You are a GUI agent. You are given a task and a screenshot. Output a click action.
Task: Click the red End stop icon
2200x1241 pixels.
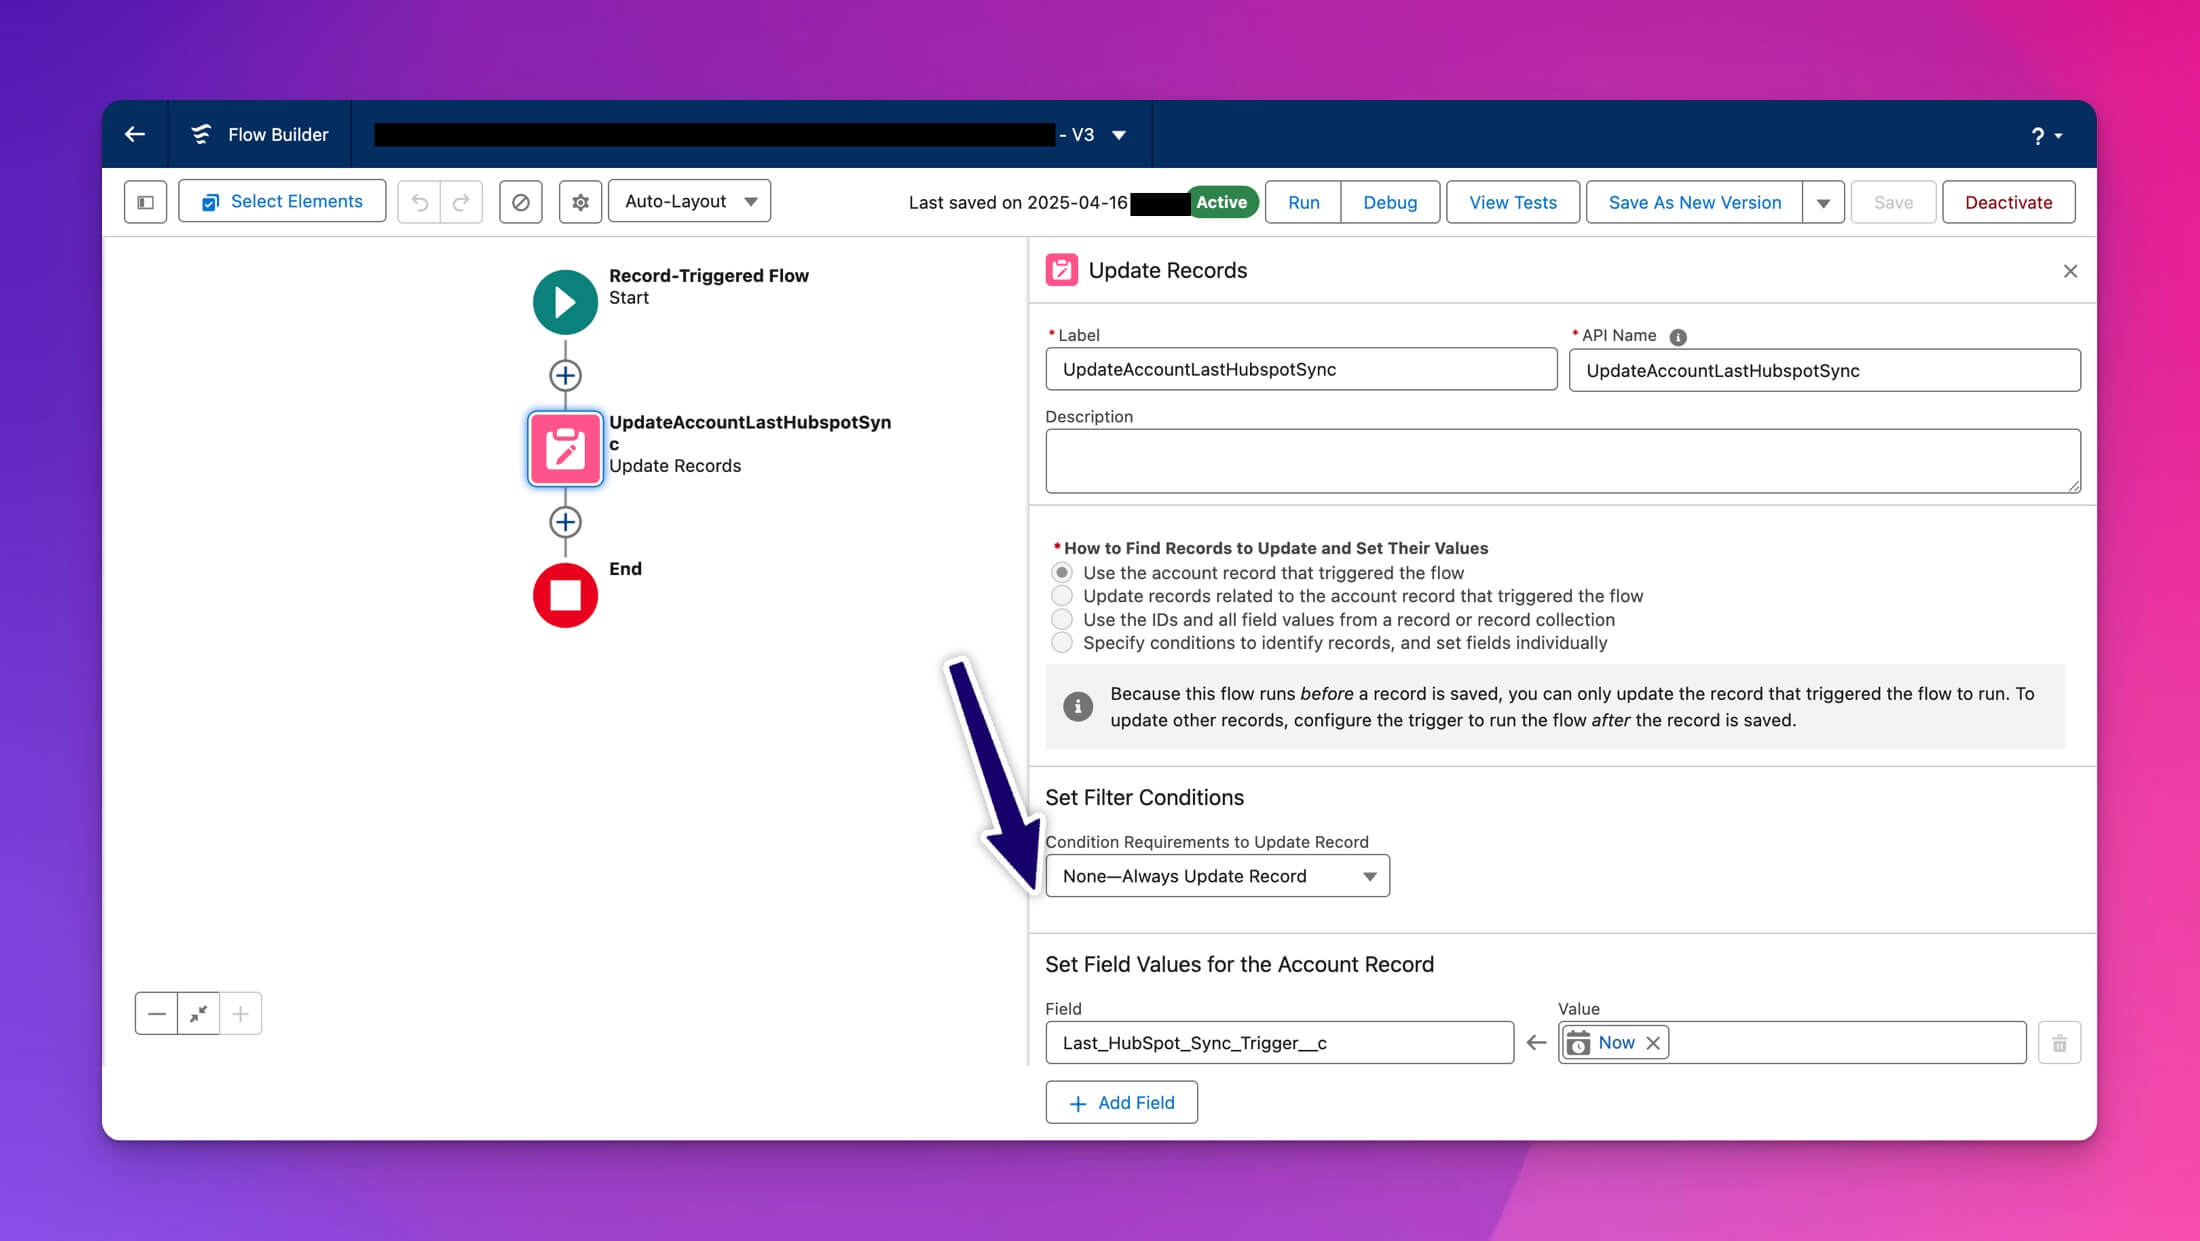pyautogui.click(x=565, y=595)
